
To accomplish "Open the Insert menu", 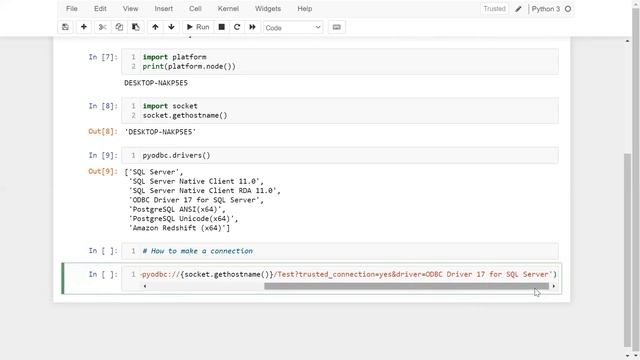I will pos(163,9).
